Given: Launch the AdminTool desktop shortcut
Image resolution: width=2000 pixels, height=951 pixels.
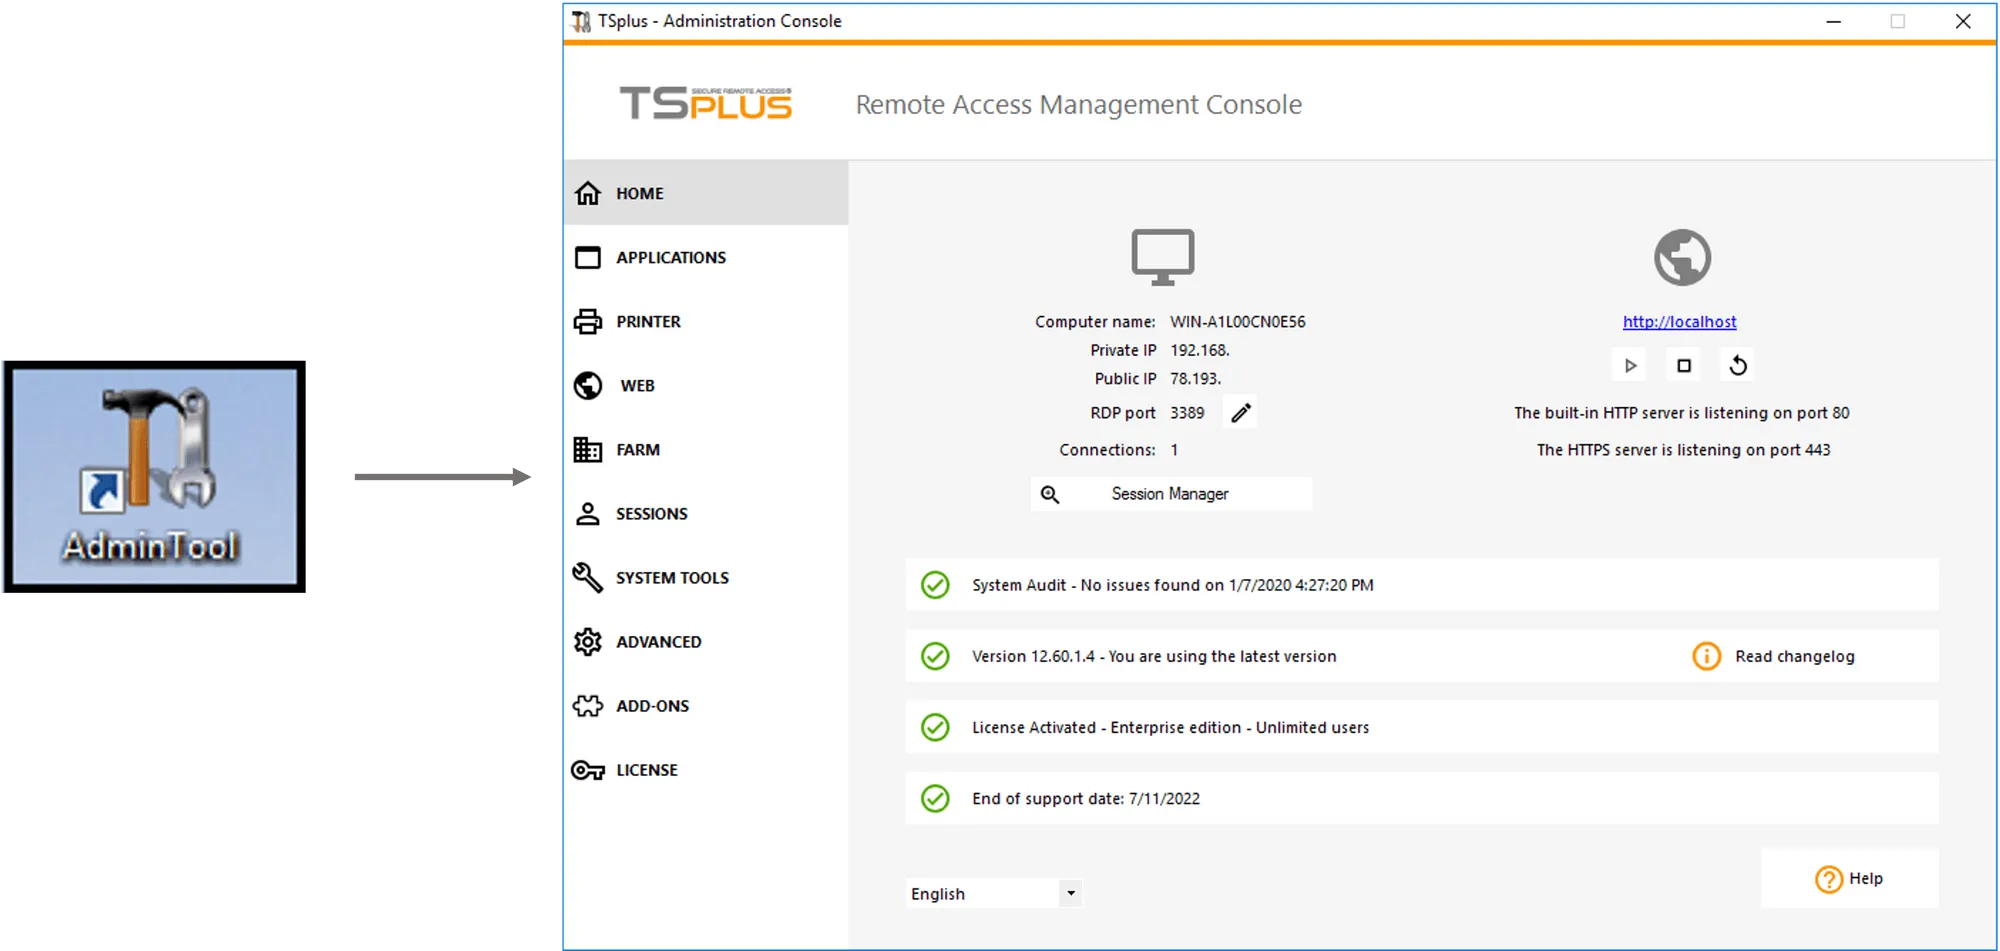Looking at the screenshot, I should click(155, 470).
